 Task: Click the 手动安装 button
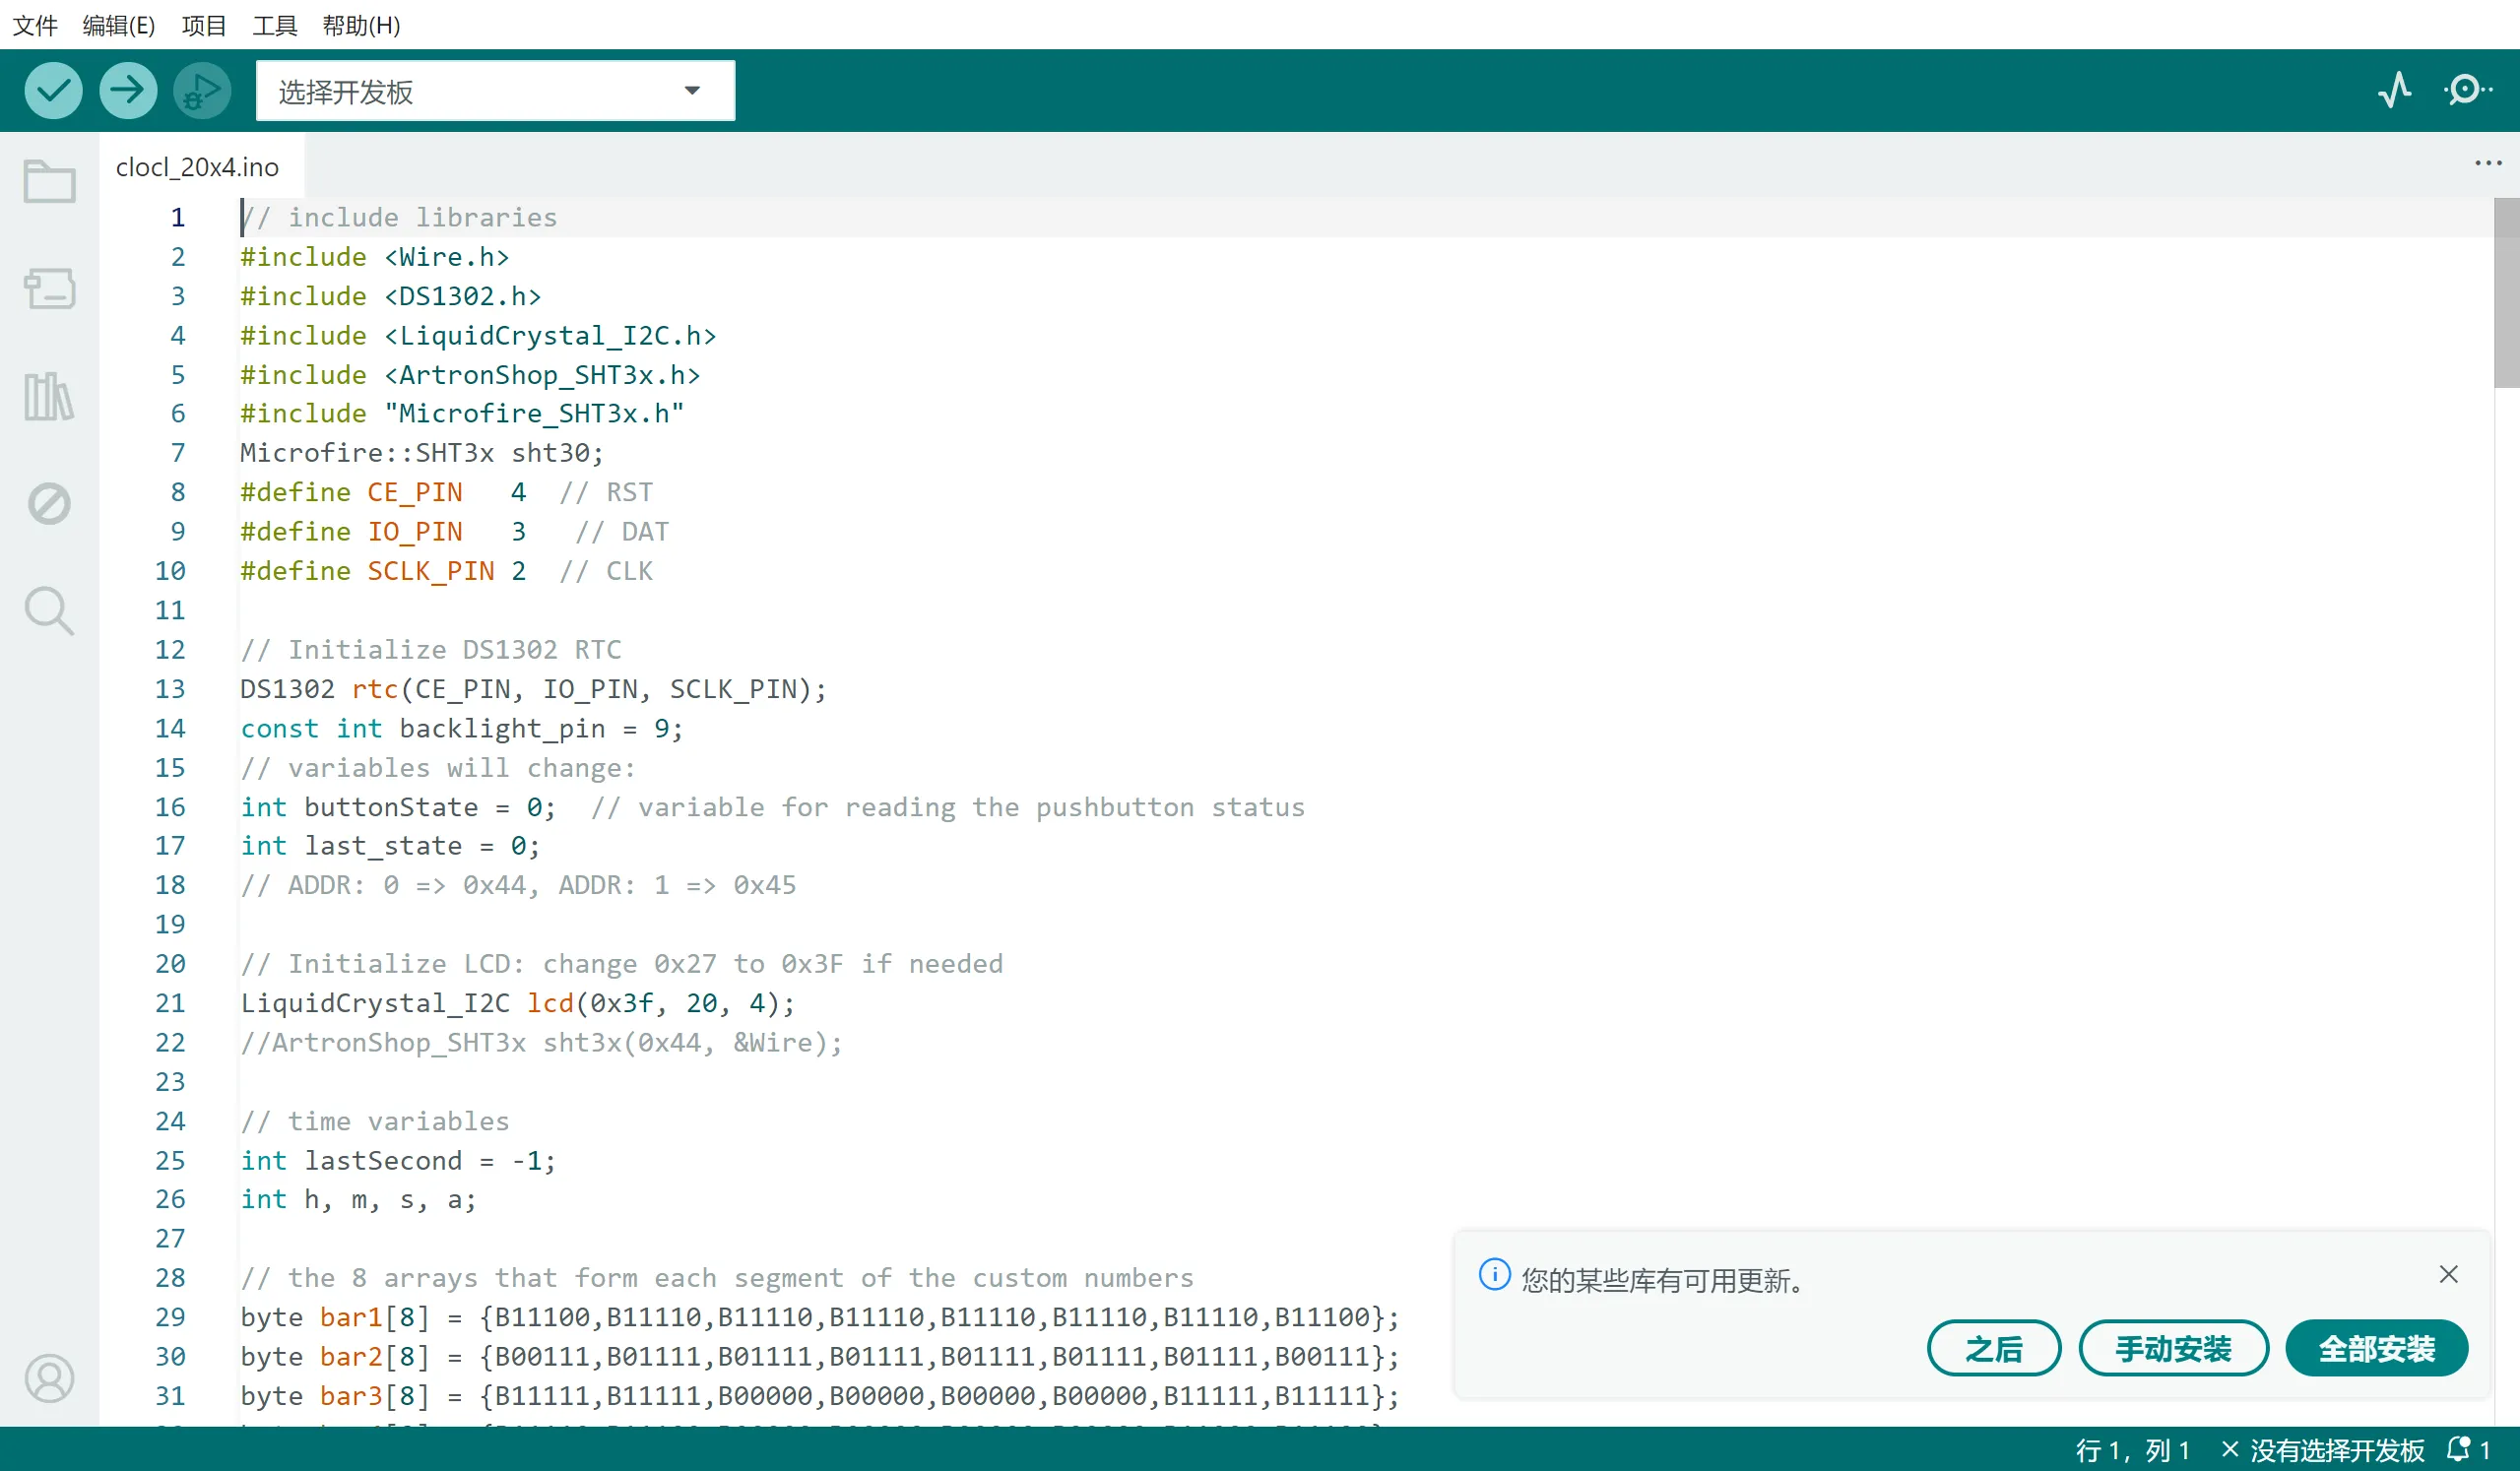2173,1349
